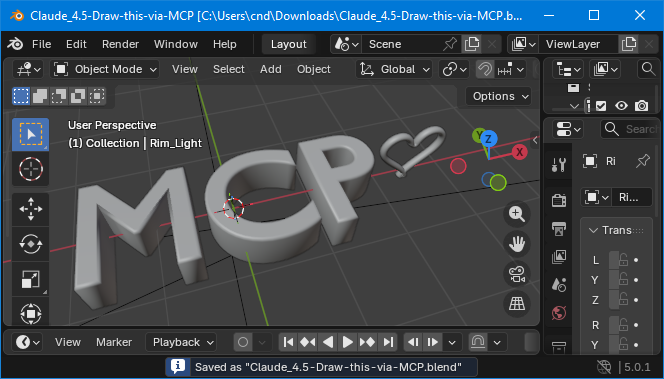Open the timeline Marker menu

pyautogui.click(x=114, y=342)
